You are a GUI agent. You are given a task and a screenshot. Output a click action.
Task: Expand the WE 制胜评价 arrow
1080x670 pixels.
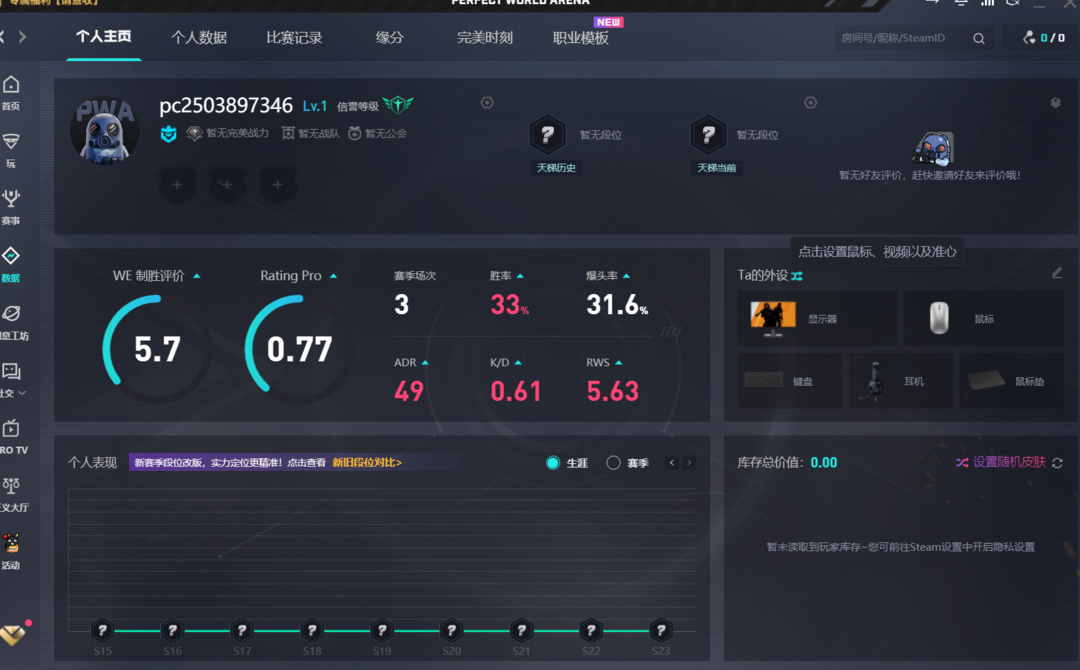(x=197, y=276)
